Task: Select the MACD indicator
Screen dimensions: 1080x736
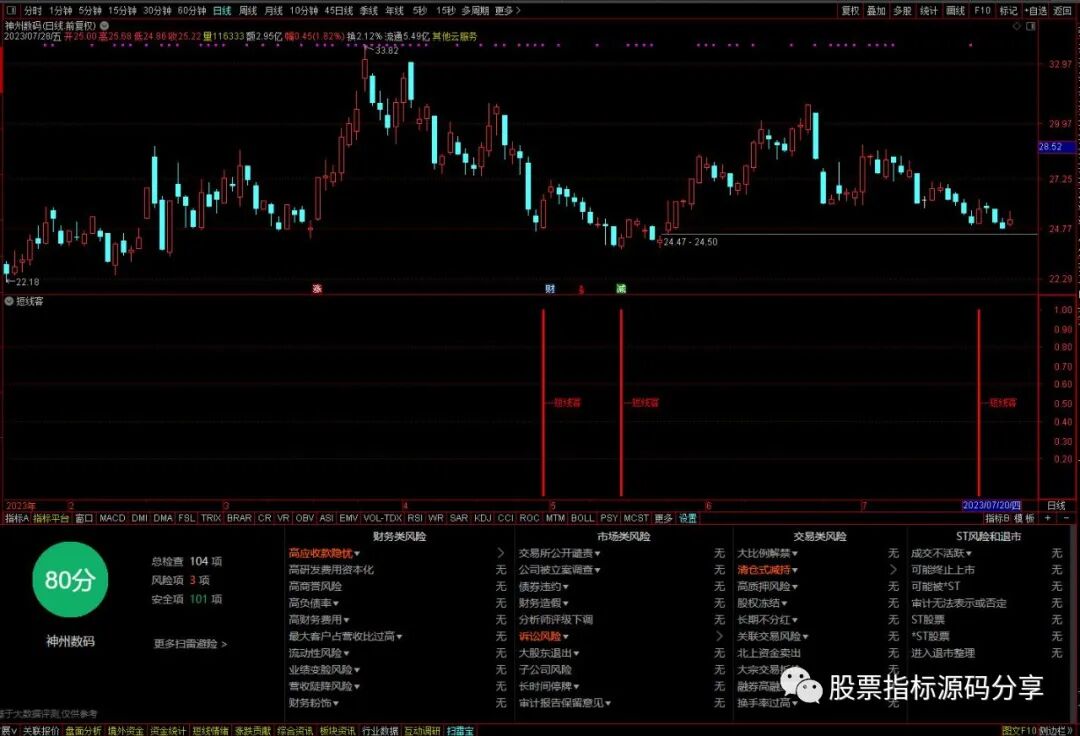Action: tap(112, 518)
